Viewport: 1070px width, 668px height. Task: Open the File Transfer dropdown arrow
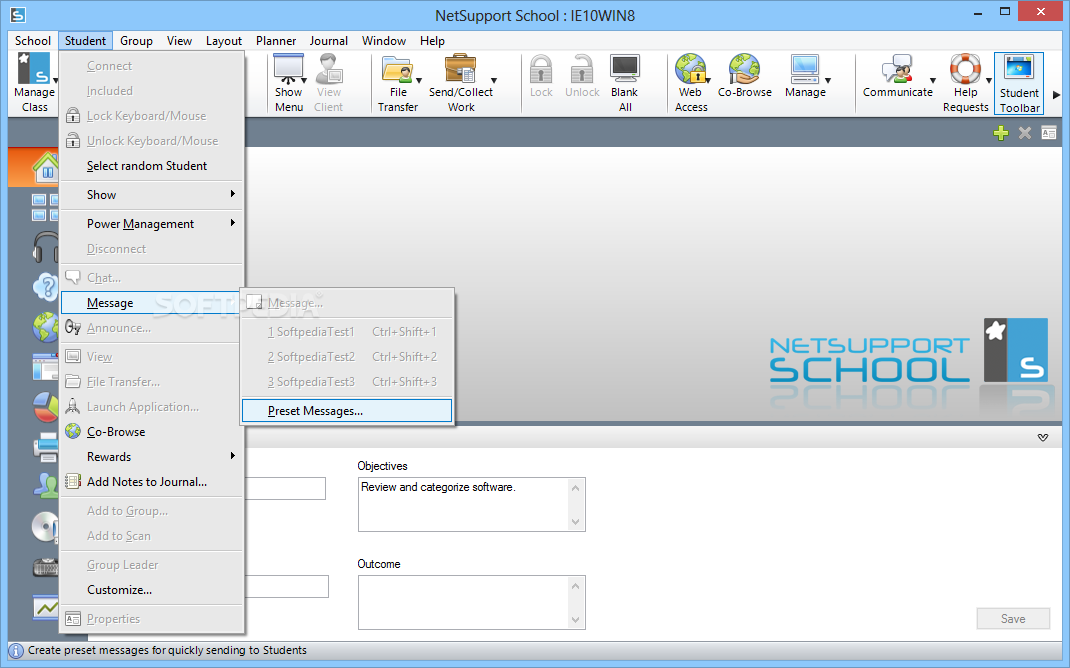(x=419, y=81)
